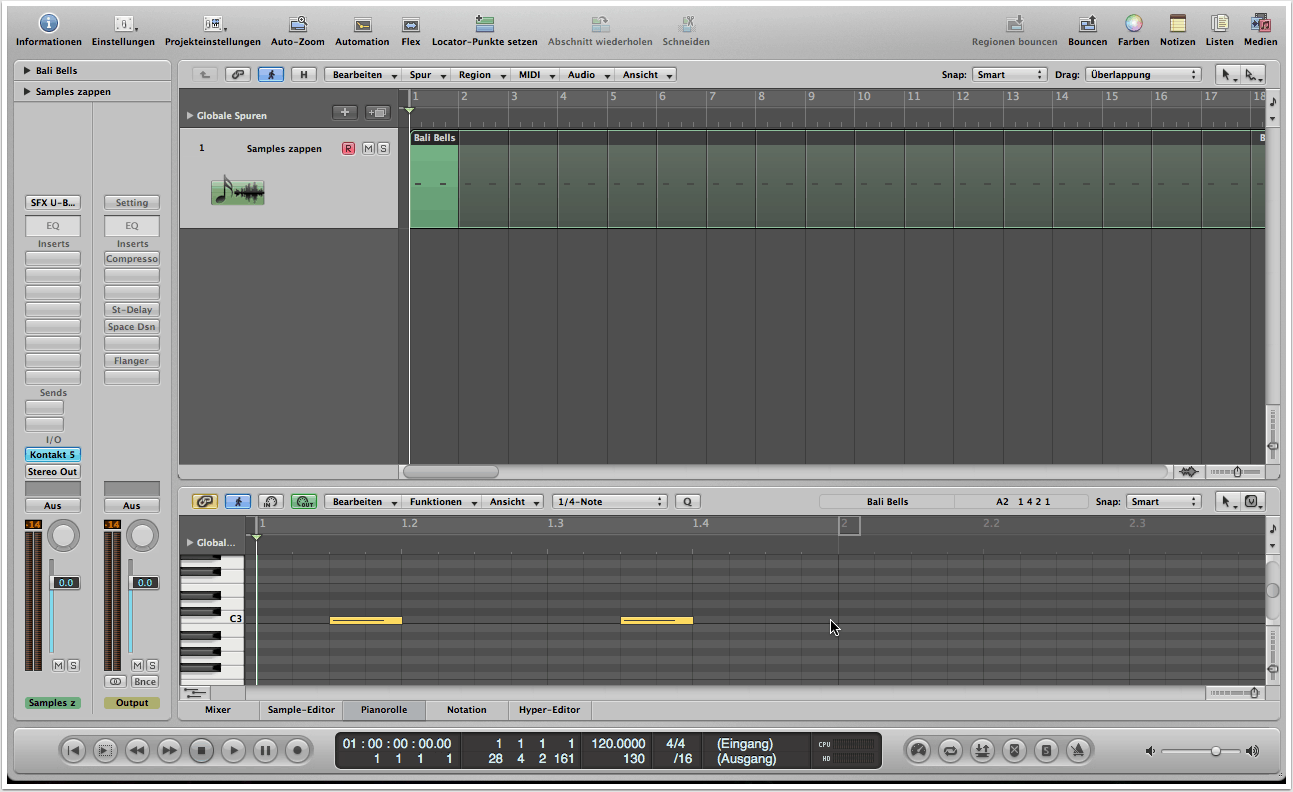Open the Automation toolbar icon

362,24
